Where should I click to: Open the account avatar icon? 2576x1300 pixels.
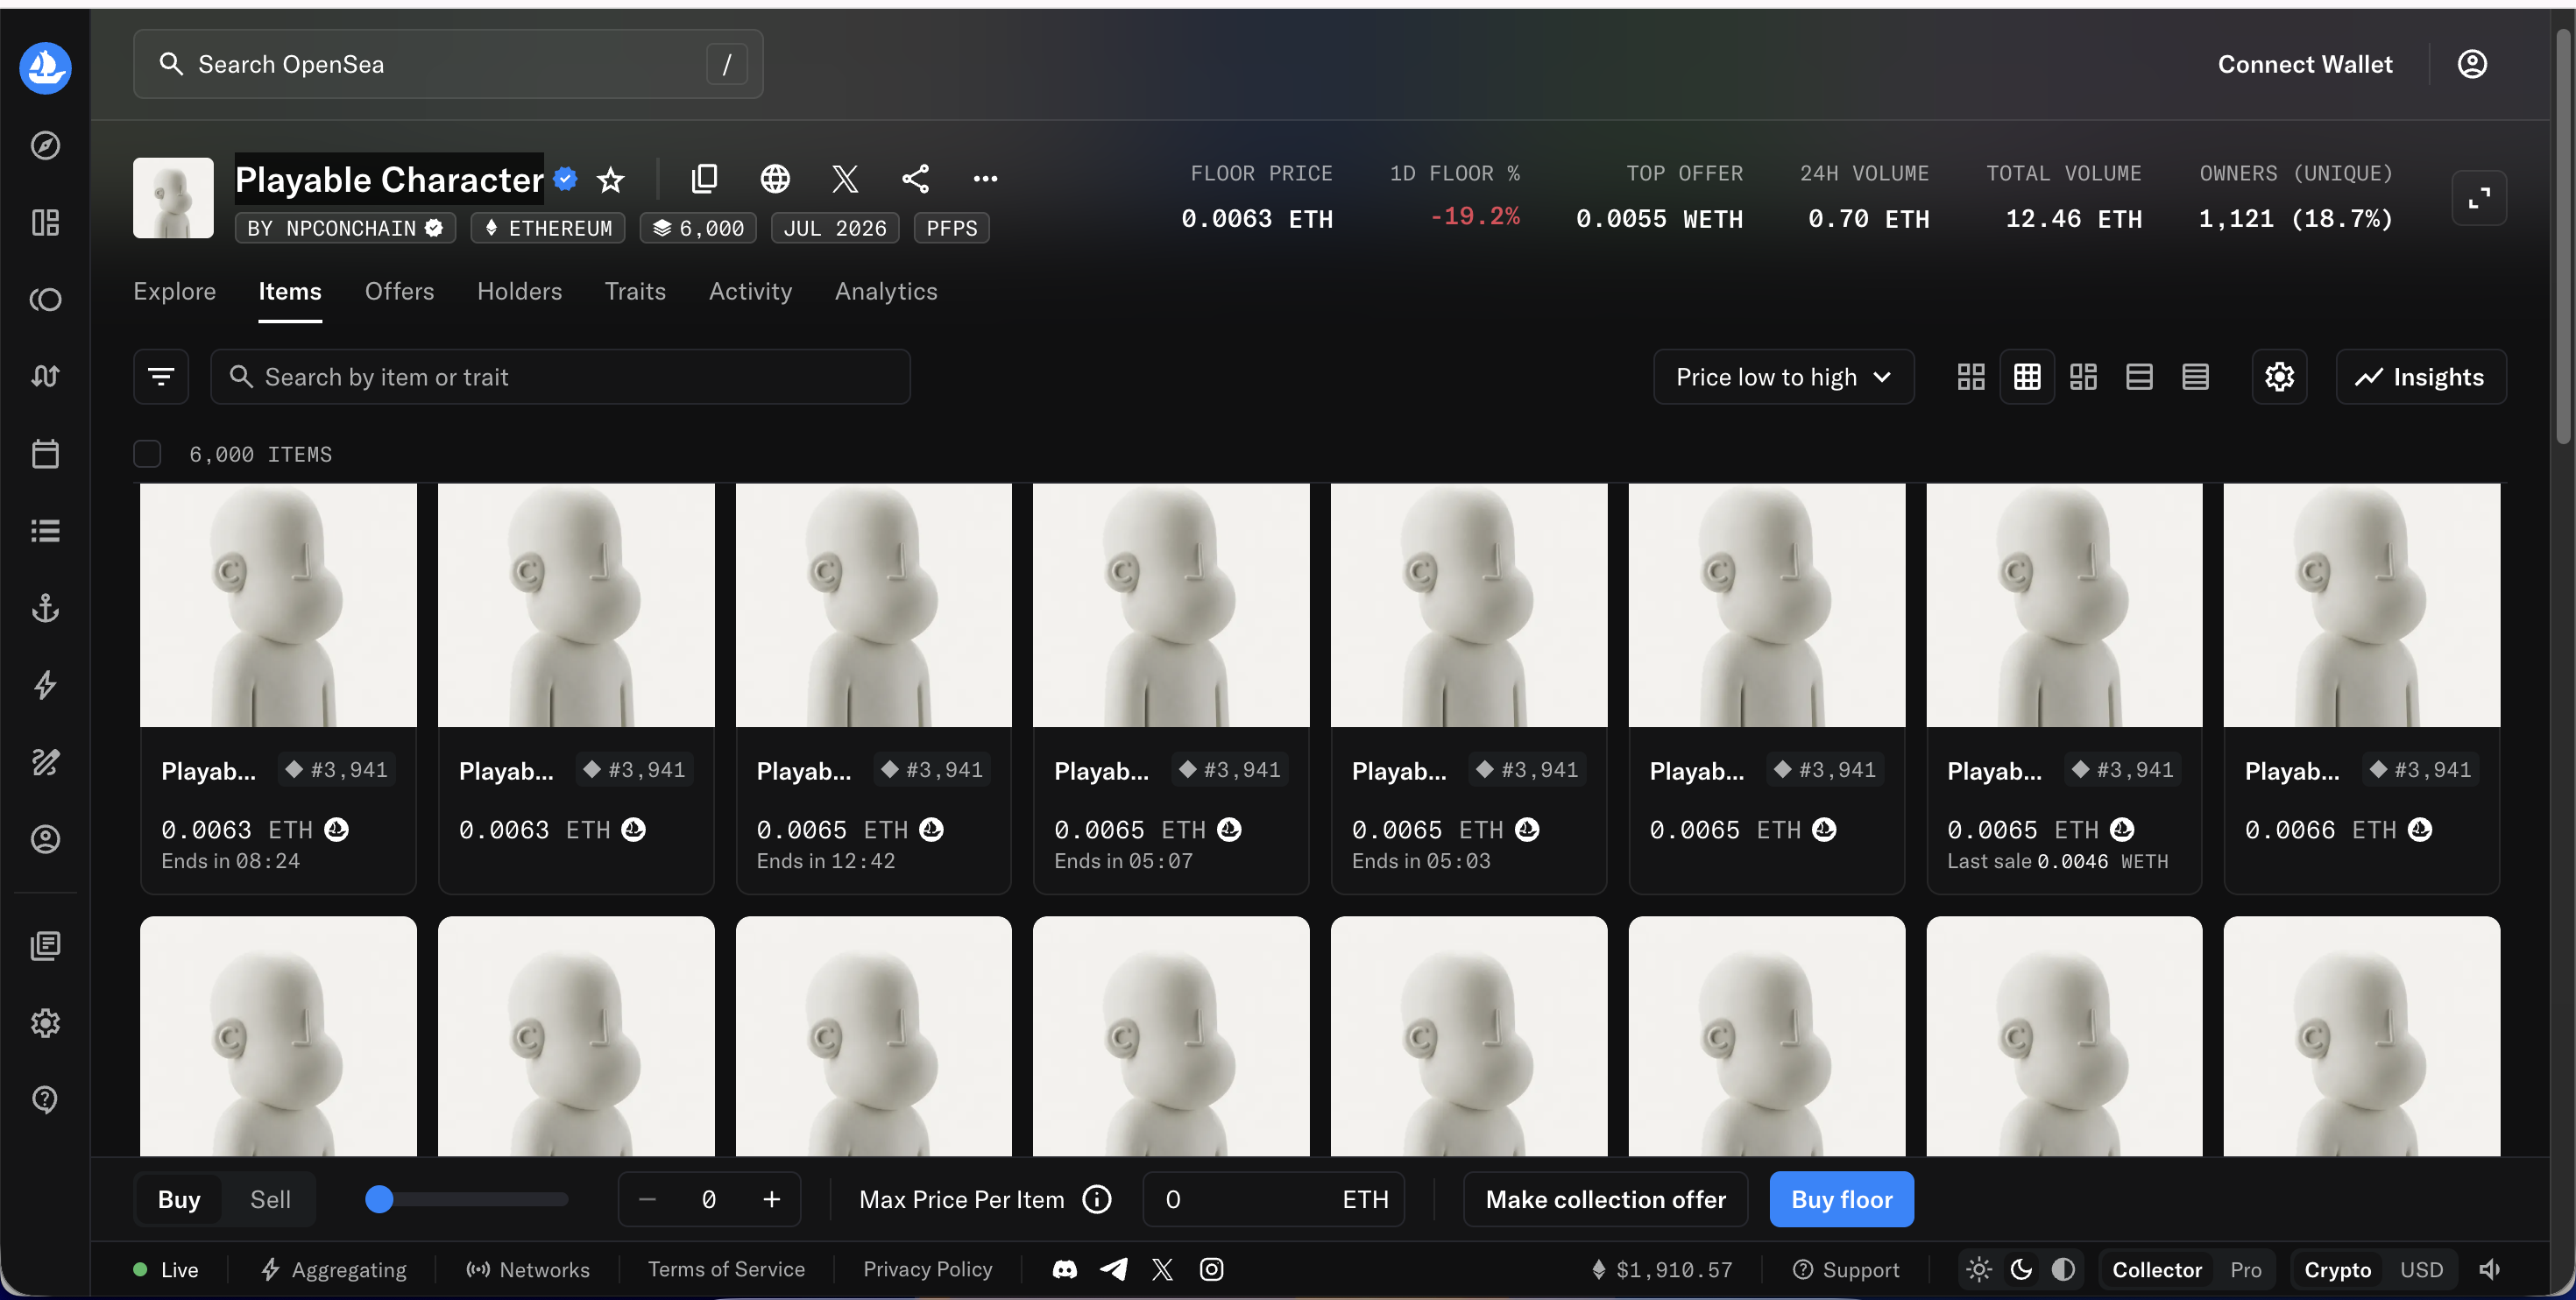point(2472,64)
